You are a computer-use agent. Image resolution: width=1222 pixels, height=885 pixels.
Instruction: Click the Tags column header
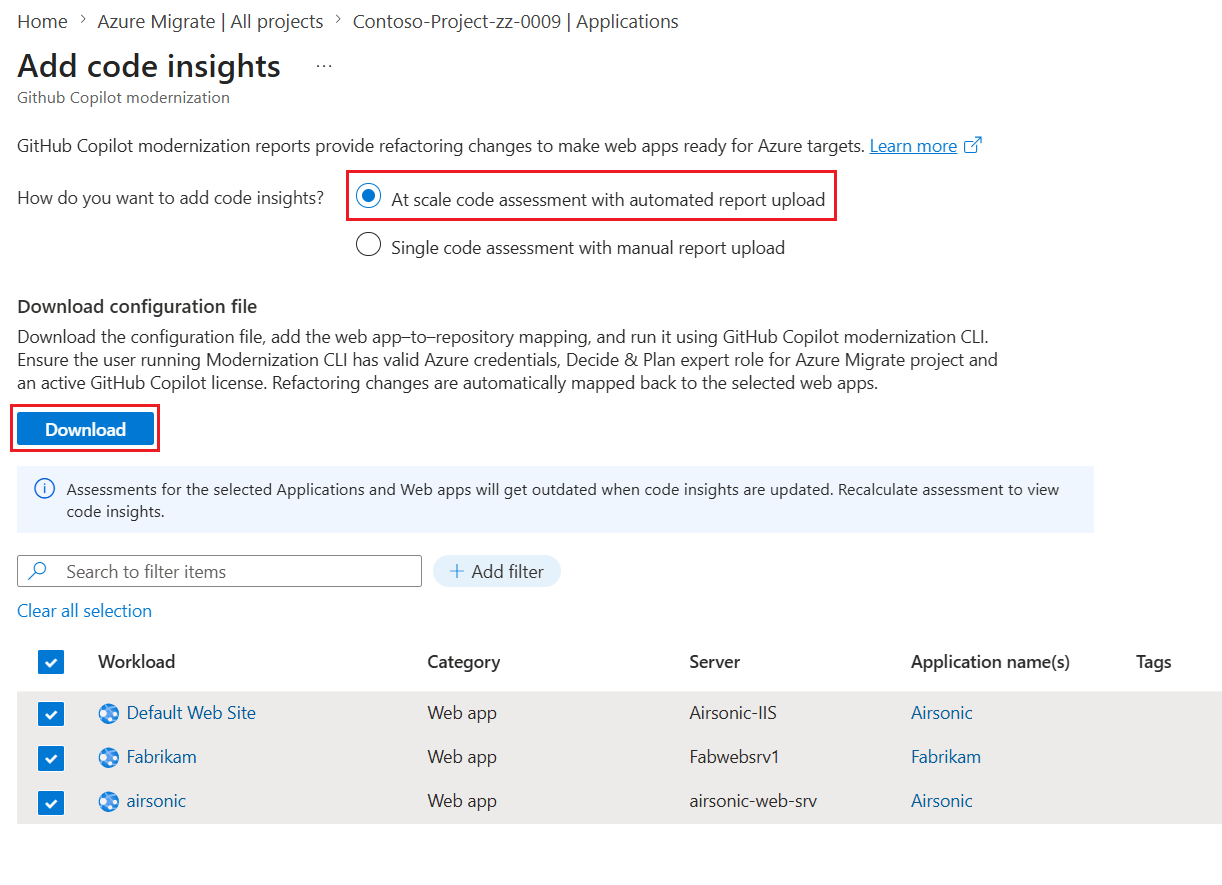point(1153,662)
